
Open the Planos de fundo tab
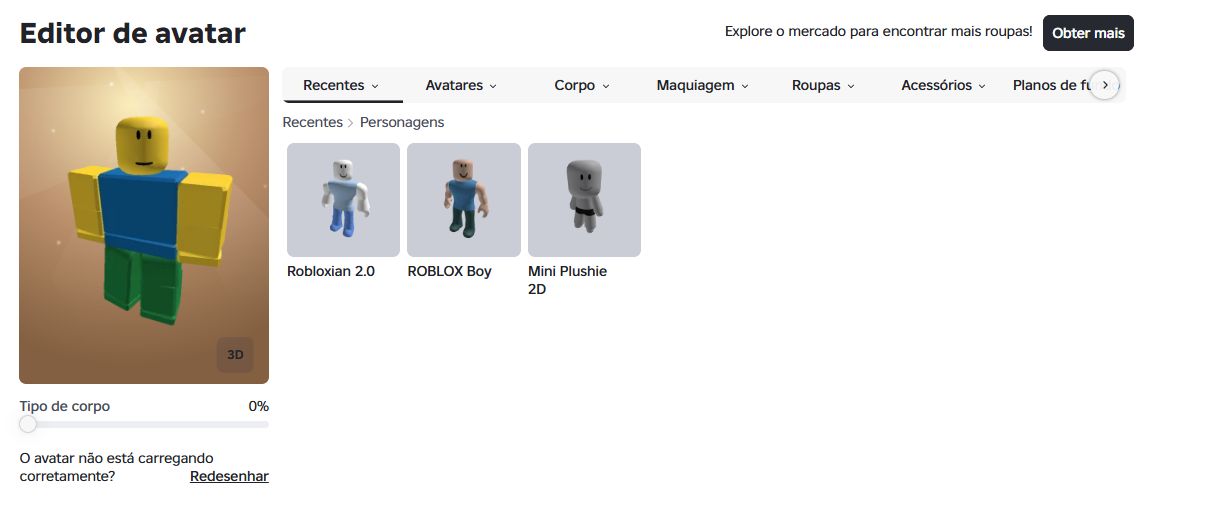pyautogui.click(x=1050, y=85)
